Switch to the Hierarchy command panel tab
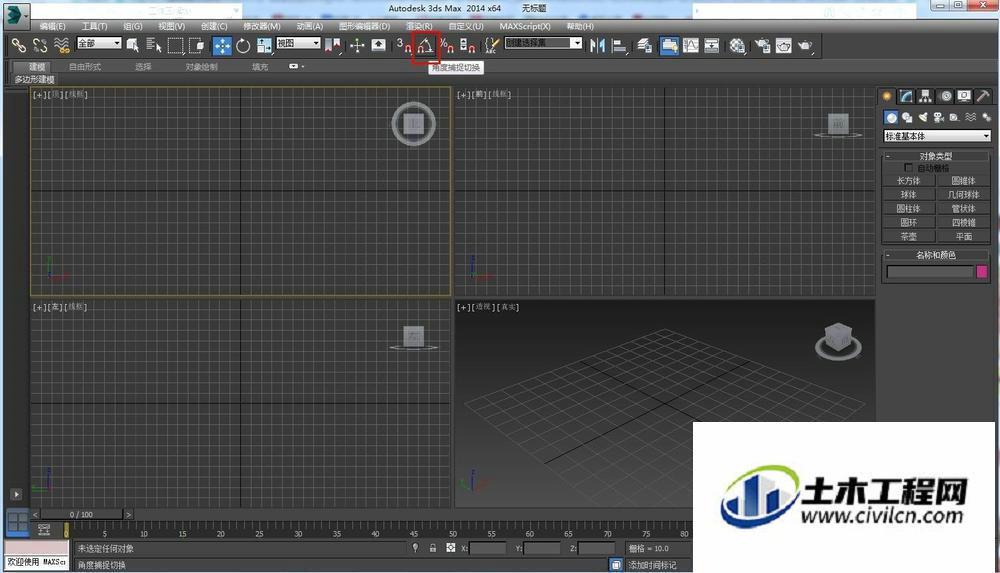1000x573 pixels. pos(925,96)
